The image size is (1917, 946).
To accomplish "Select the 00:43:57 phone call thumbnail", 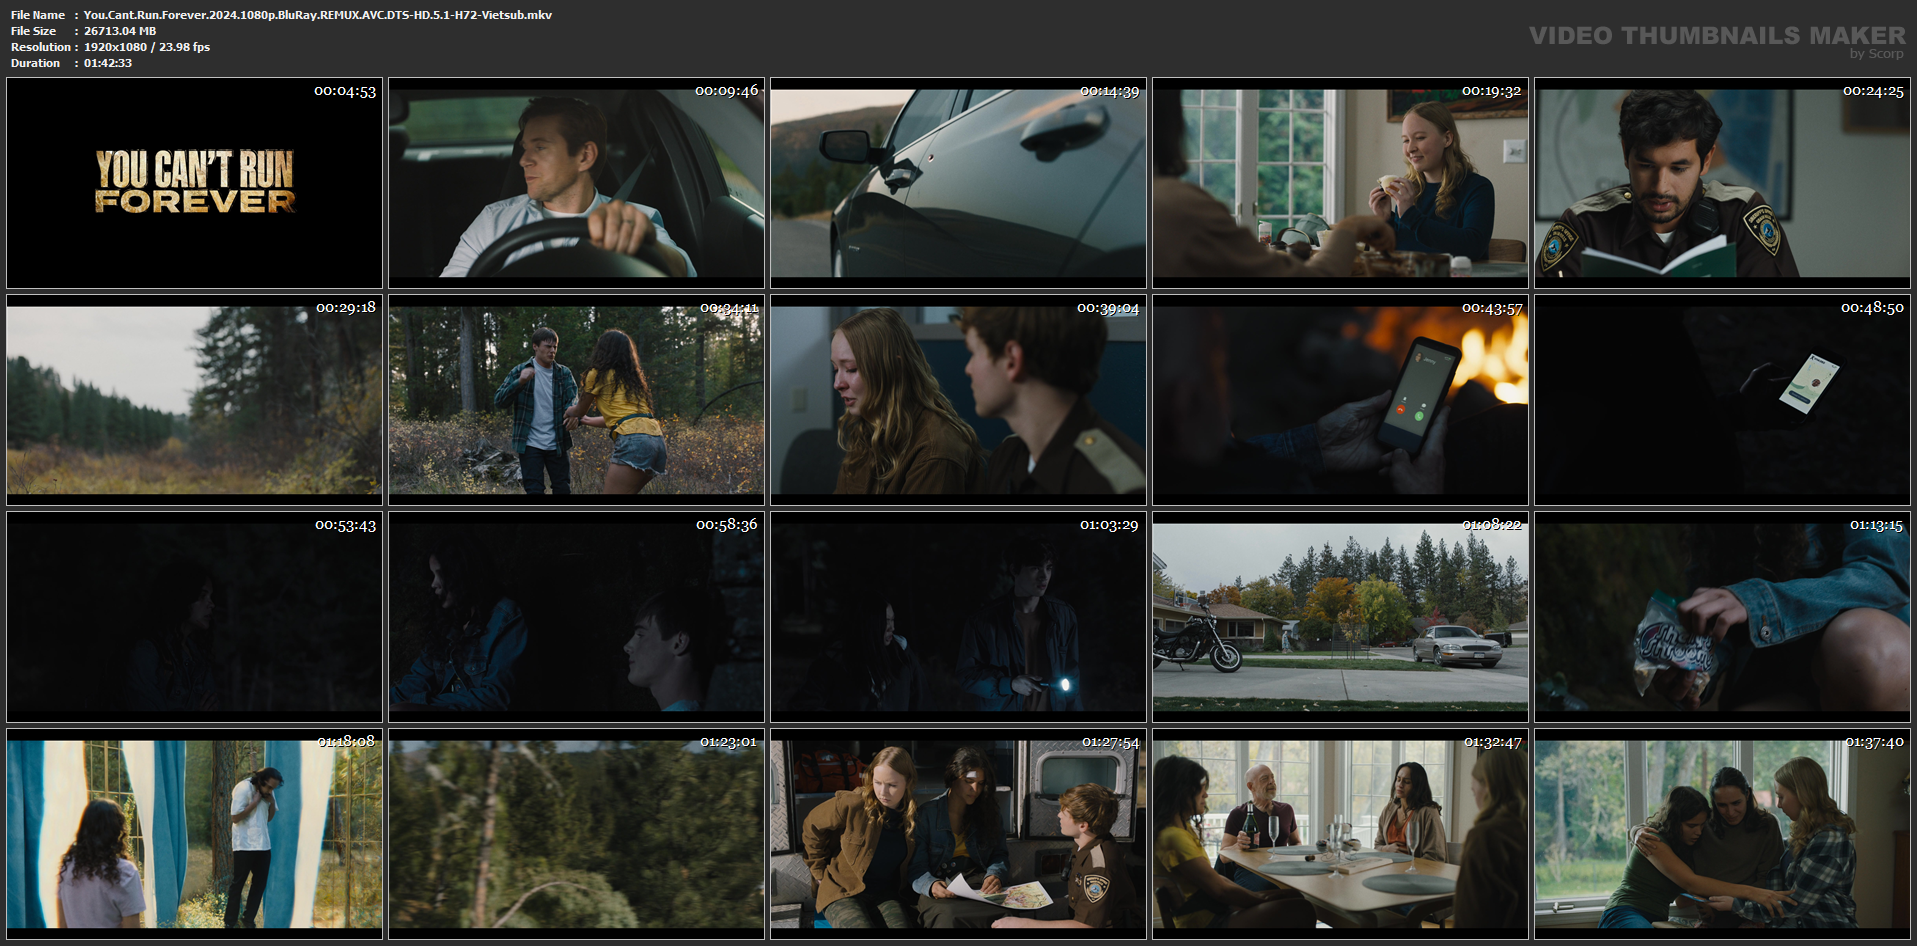I will pyautogui.click(x=1340, y=400).
